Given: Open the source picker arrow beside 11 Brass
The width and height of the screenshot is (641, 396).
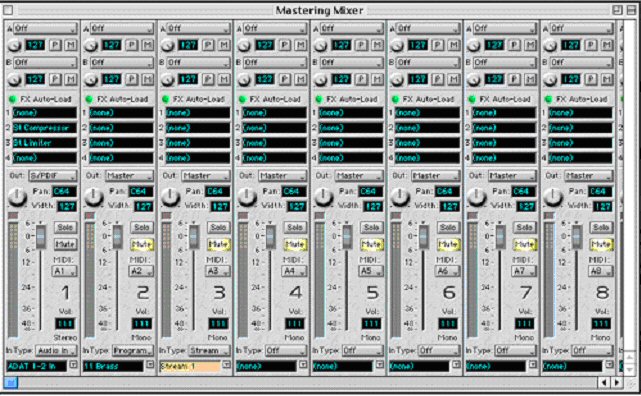Looking at the screenshot, I should [150, 364].
